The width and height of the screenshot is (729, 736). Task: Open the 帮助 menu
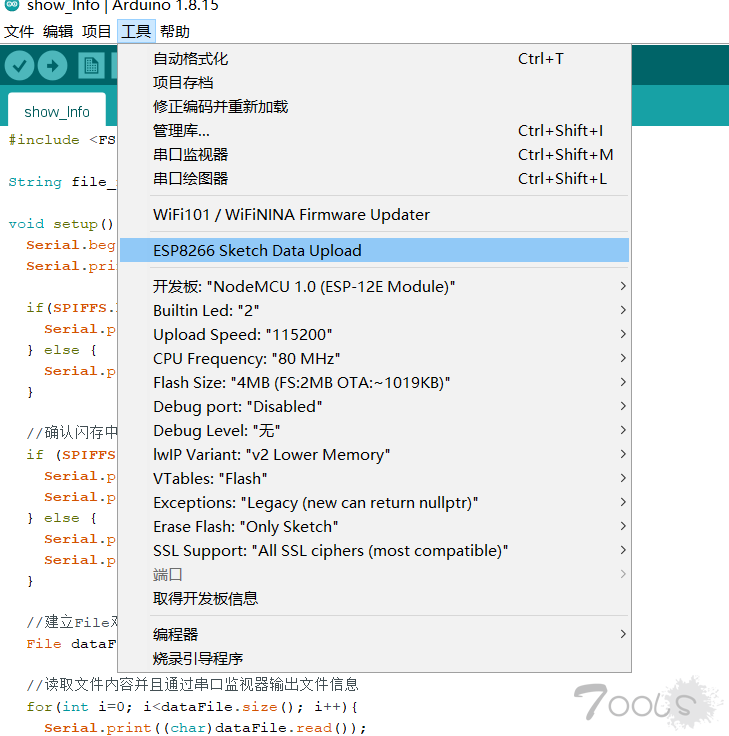[x=175, y=31]
